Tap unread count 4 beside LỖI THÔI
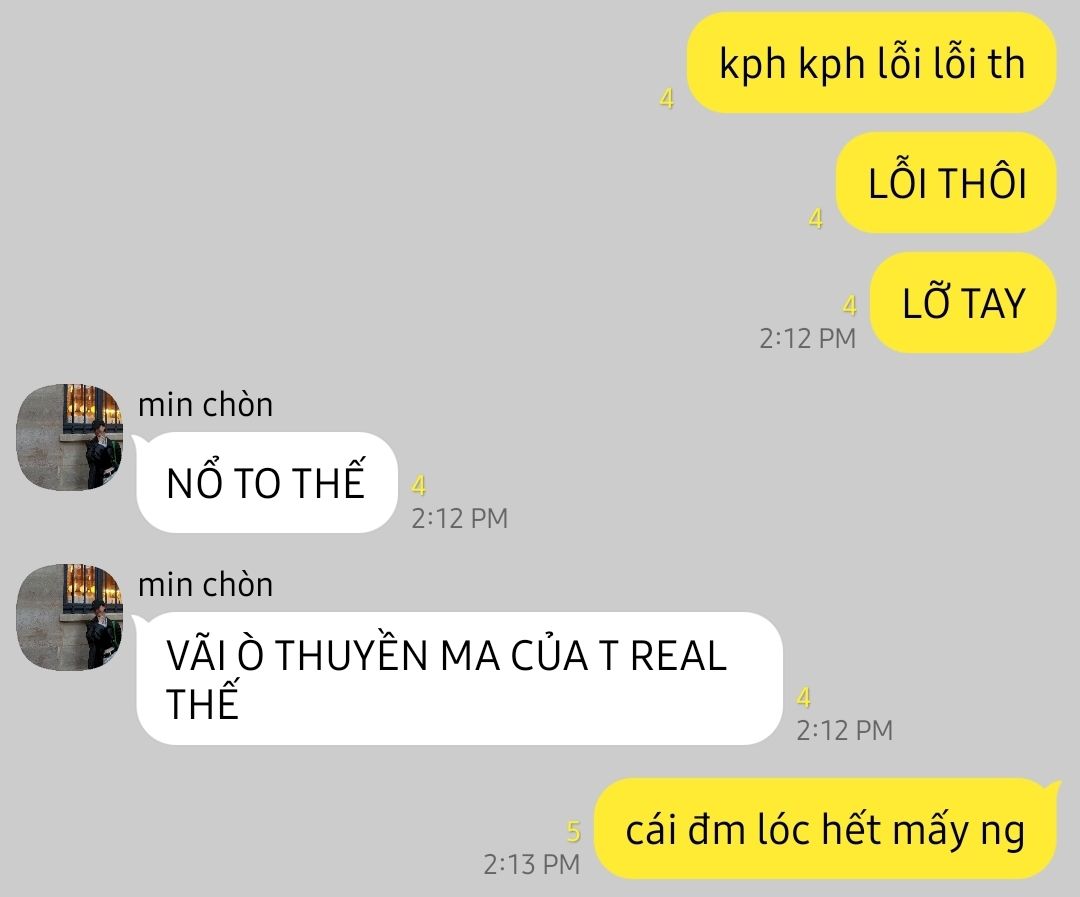The width and height of the screenshot is (1080, 897). pos(816,219)
